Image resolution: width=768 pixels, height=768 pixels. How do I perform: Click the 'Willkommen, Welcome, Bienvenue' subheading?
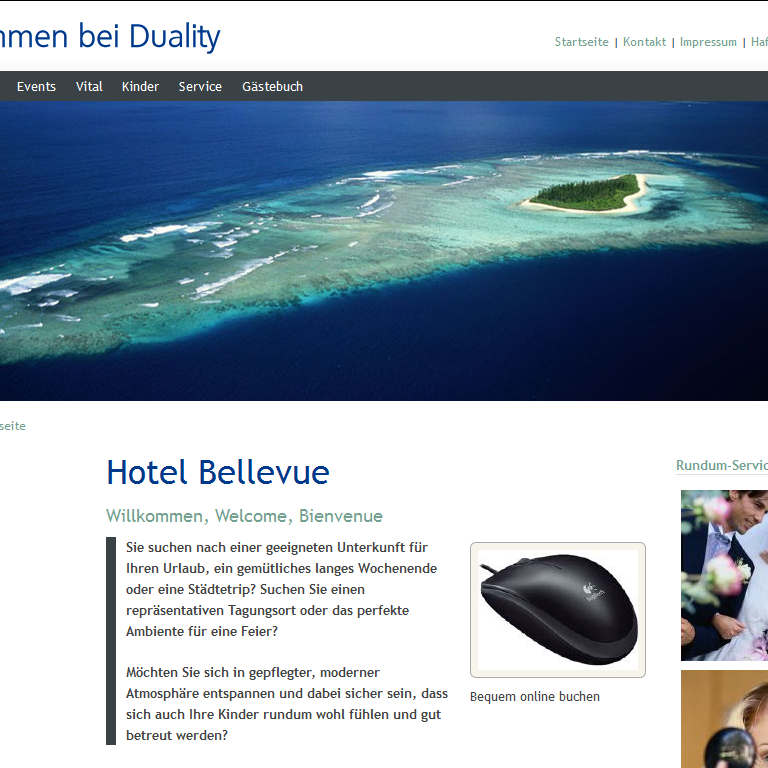(x=244, y=516)
